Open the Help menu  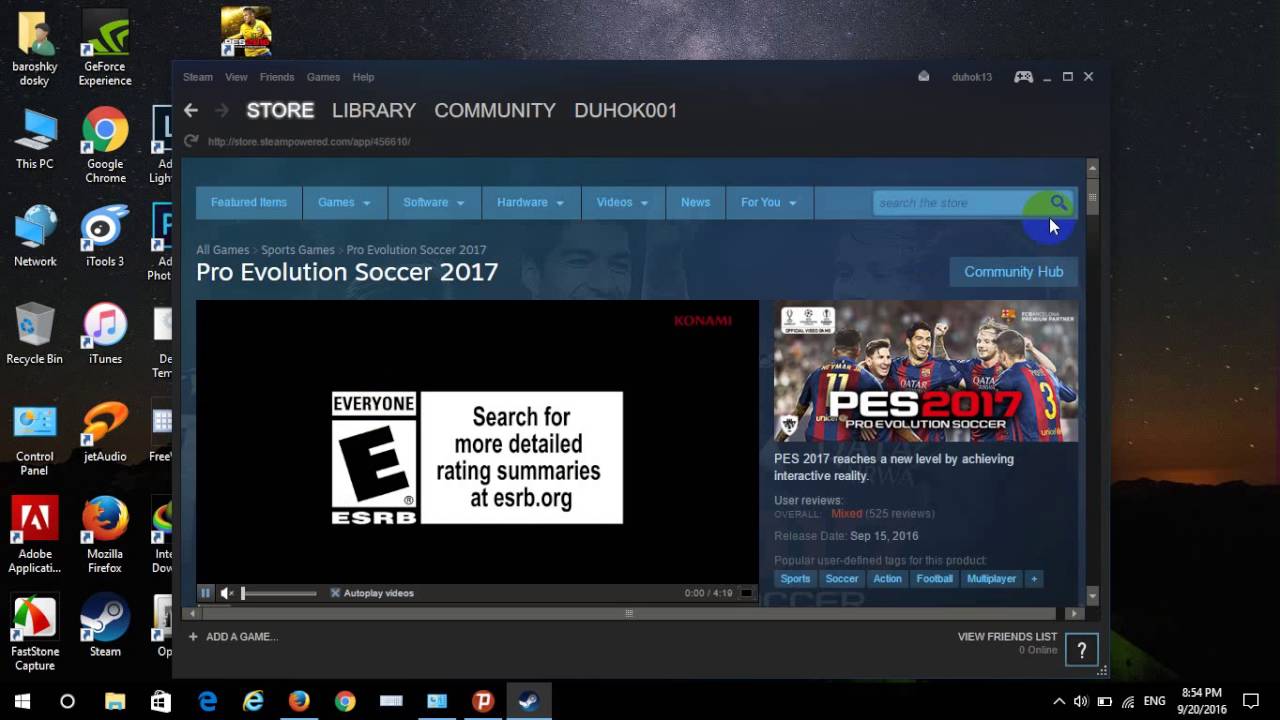(x=363, y=77)
